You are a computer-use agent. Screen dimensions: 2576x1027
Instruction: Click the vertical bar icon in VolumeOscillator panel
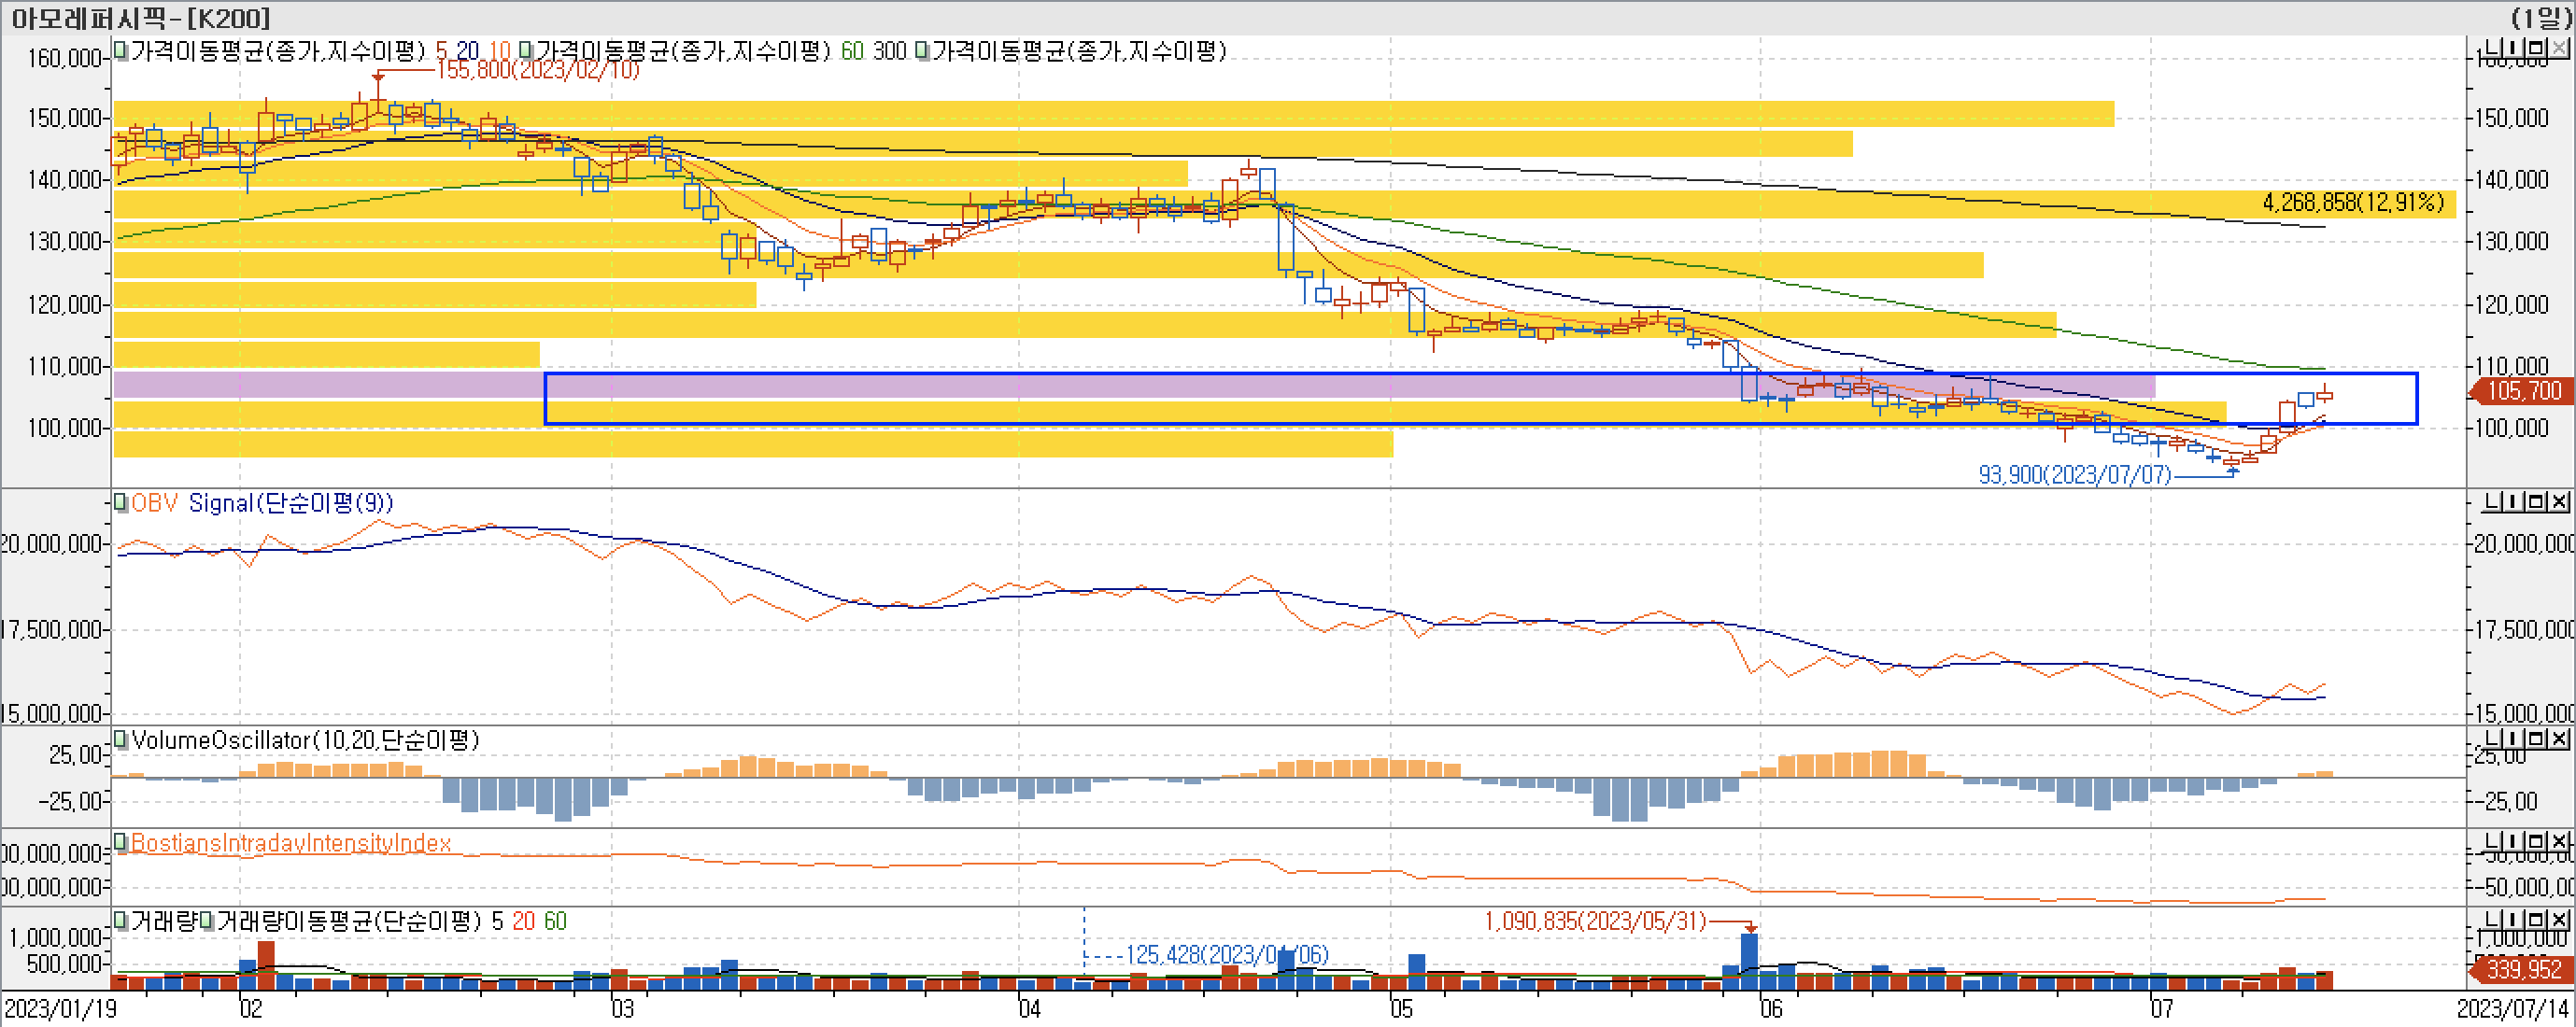tap(2513, 739)
